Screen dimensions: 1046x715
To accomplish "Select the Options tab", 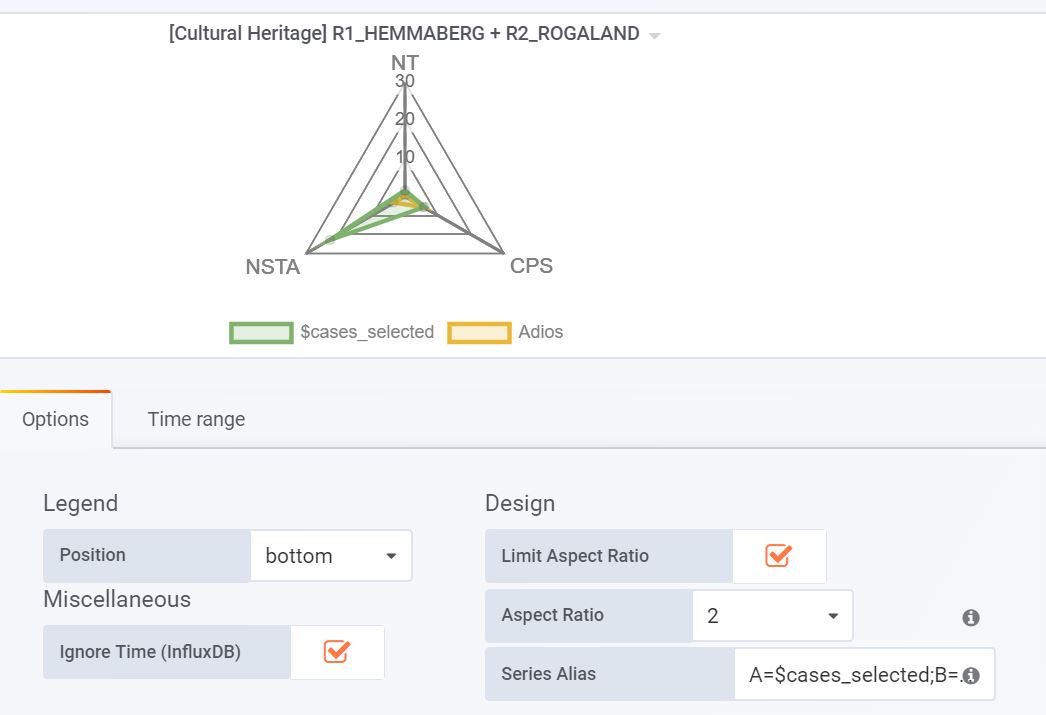I will (x=55, y=419).
